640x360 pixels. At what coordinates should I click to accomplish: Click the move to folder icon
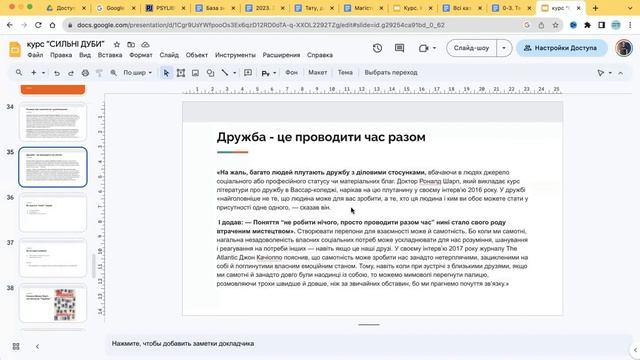(131, 44)
